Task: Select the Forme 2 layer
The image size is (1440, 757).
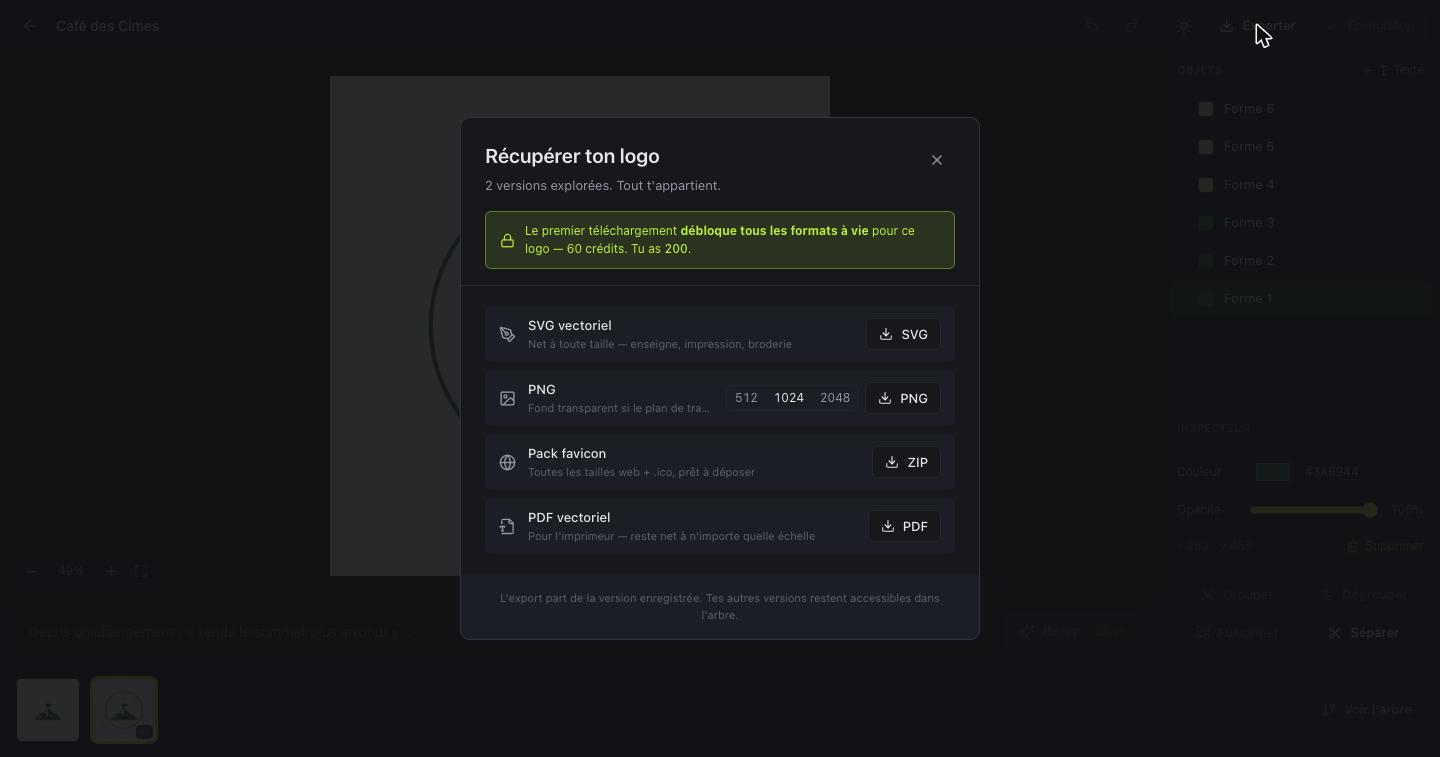Action: coord(1300,261)
